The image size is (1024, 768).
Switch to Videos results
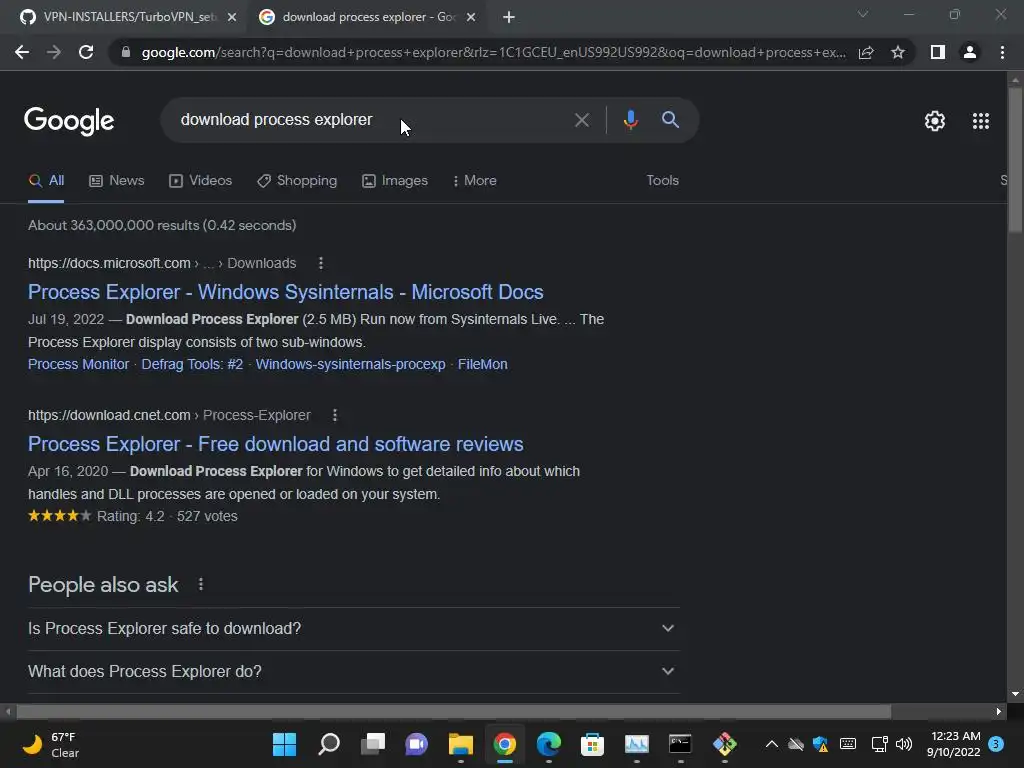point(200,181)
